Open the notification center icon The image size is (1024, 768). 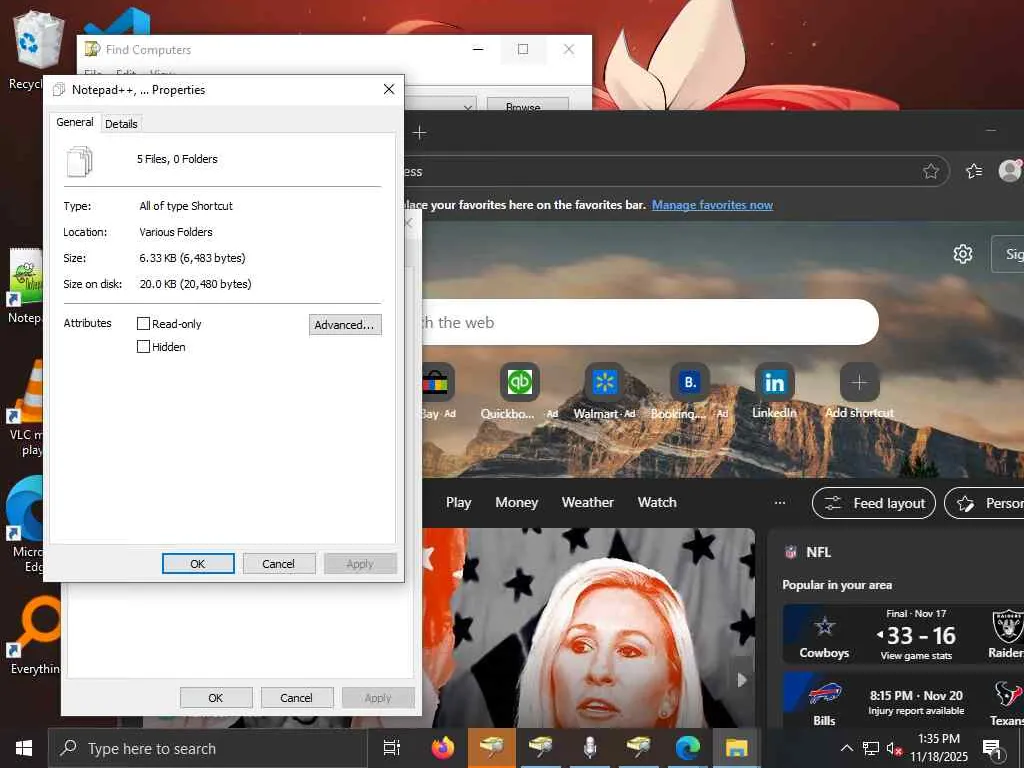992,748
